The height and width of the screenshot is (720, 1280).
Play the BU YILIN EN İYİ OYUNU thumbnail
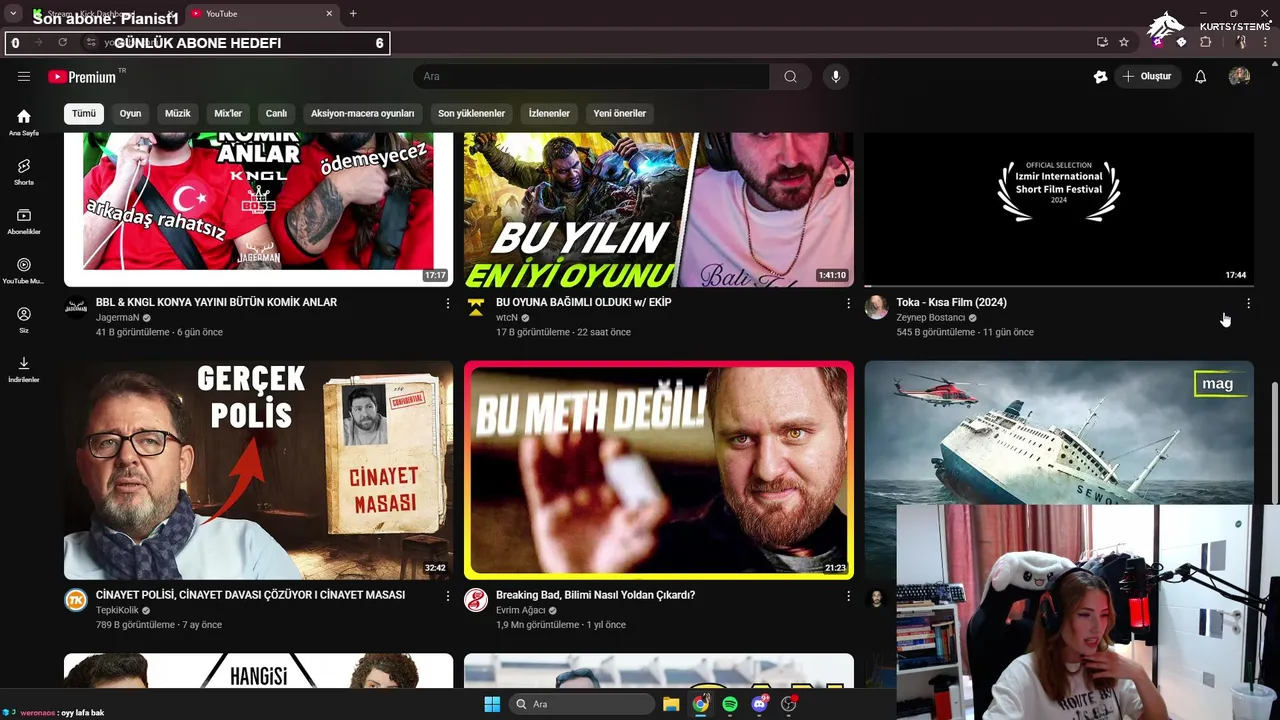pos(659,209)
